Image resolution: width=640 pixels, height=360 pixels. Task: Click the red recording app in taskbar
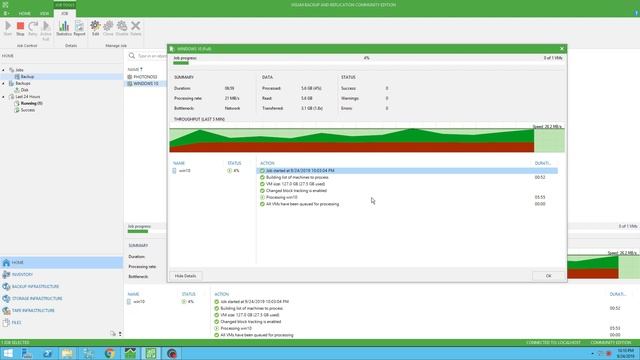(x=172, y=353)
